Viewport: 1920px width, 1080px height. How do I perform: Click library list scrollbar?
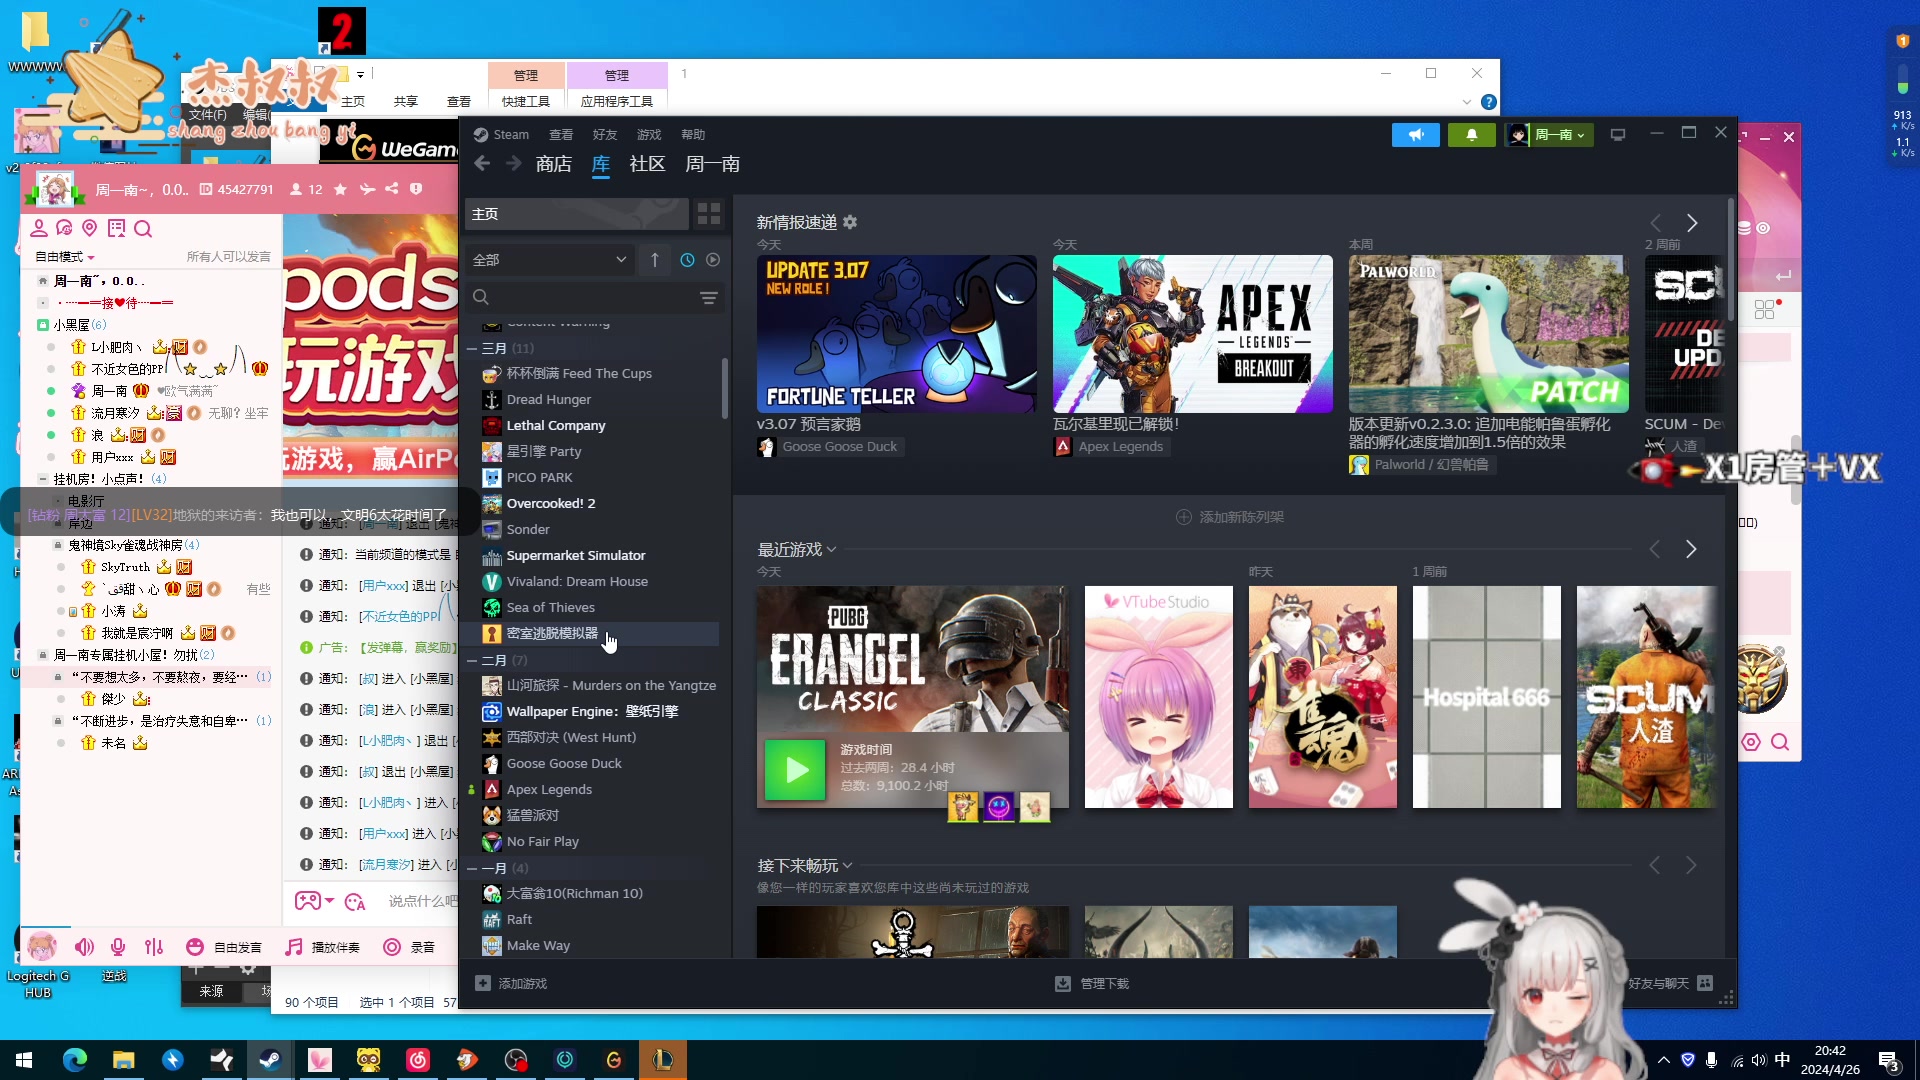[725, 389]
